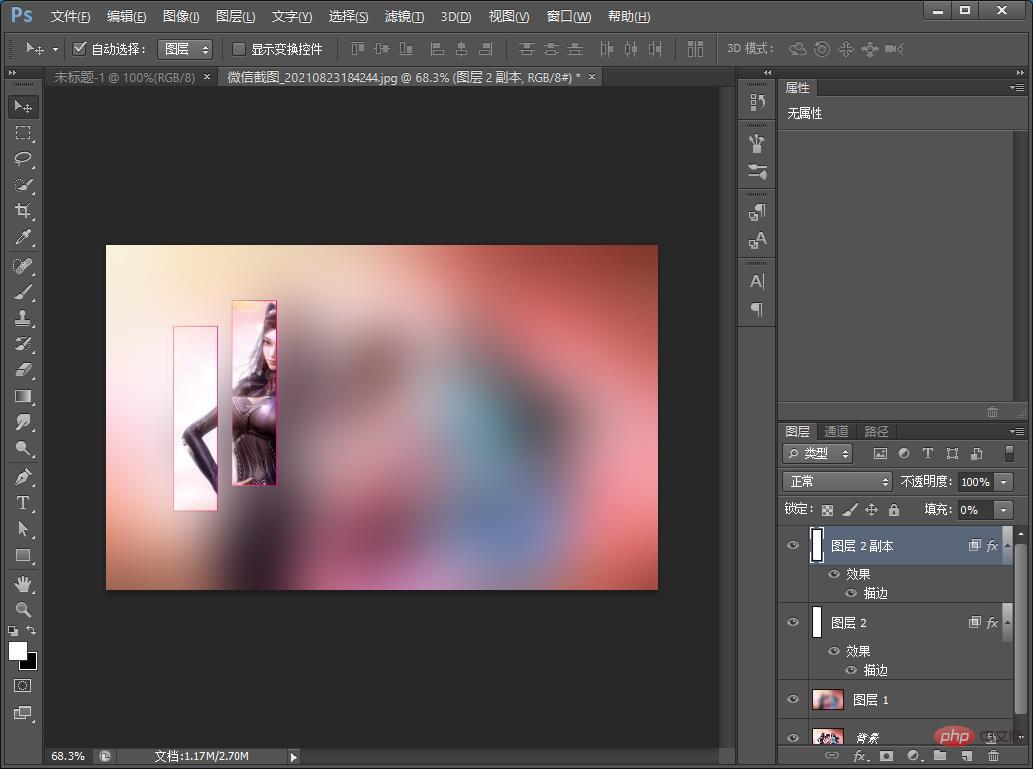Add layer style fx button at panel bottom
This screenshot has height=769, width=1033.
point(860,756)
